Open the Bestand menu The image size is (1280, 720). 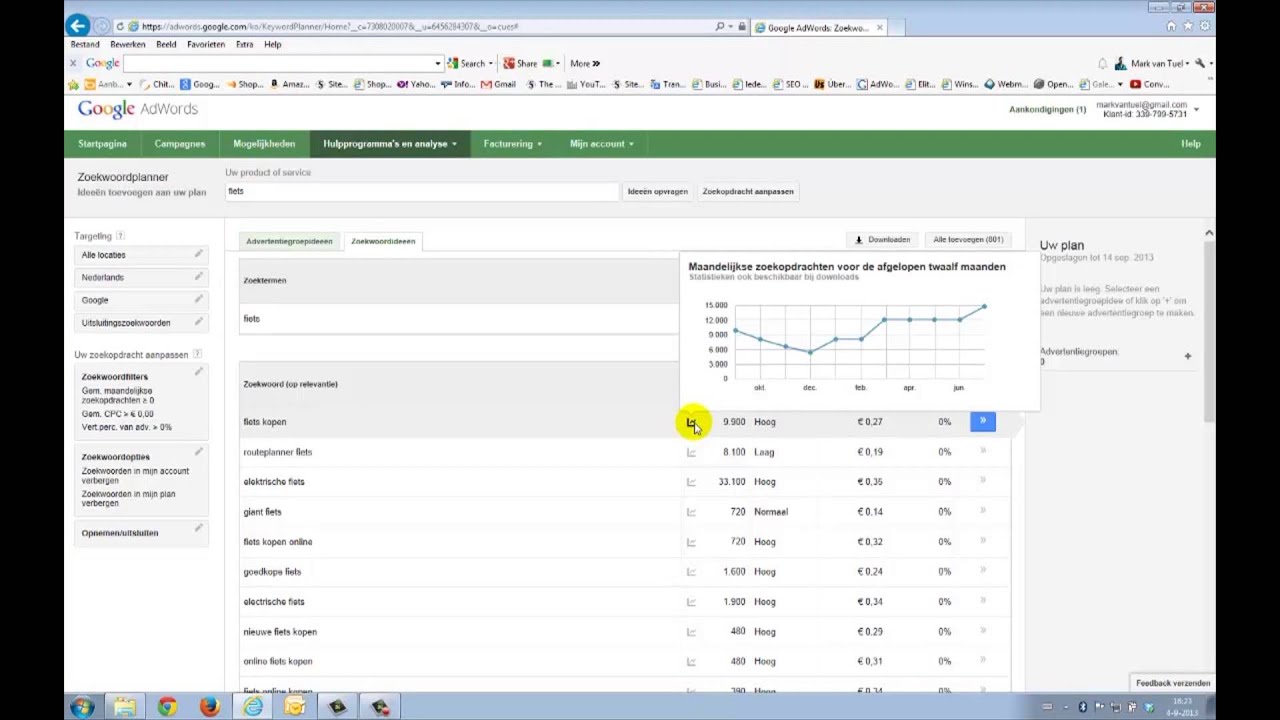pyautogui.click(x=85, y=44)
